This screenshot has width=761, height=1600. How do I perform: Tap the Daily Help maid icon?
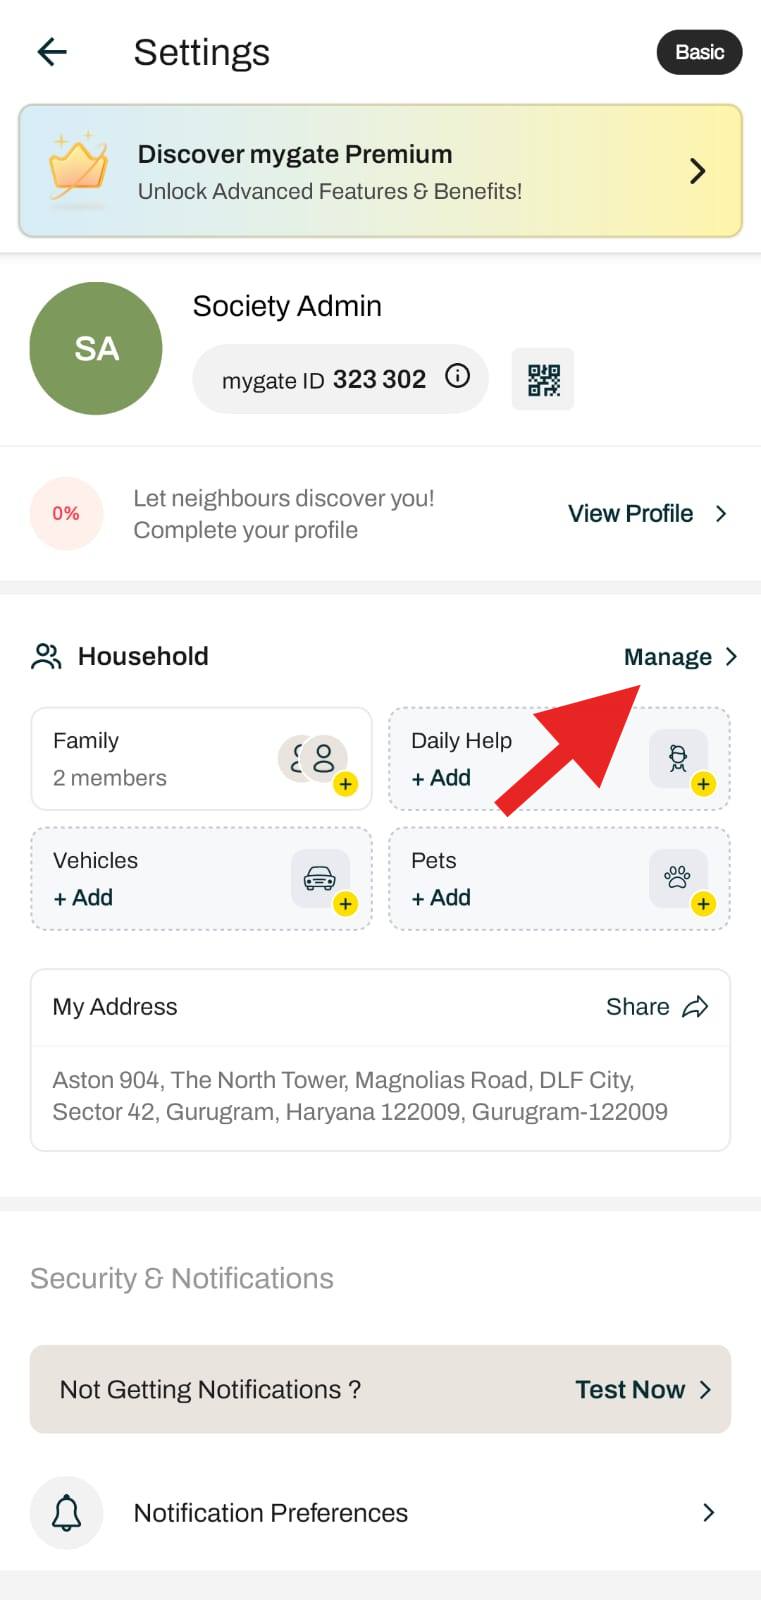tap(679, 759)
